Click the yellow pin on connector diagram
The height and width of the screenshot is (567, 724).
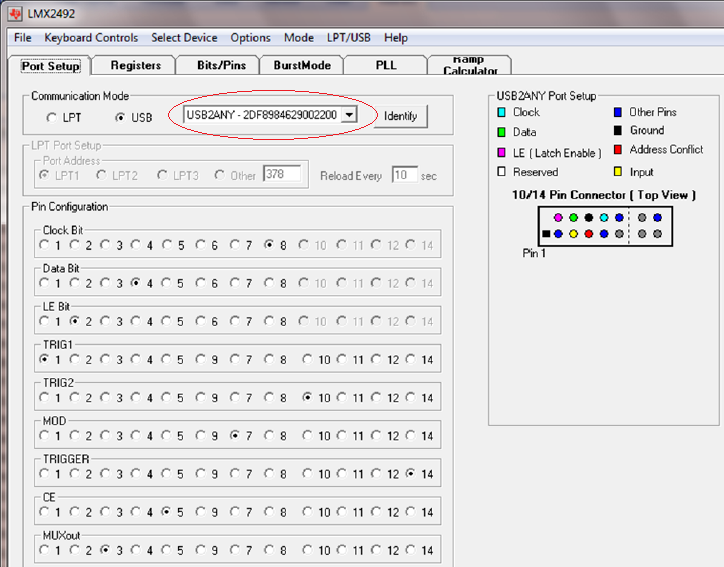click(573, 234)
